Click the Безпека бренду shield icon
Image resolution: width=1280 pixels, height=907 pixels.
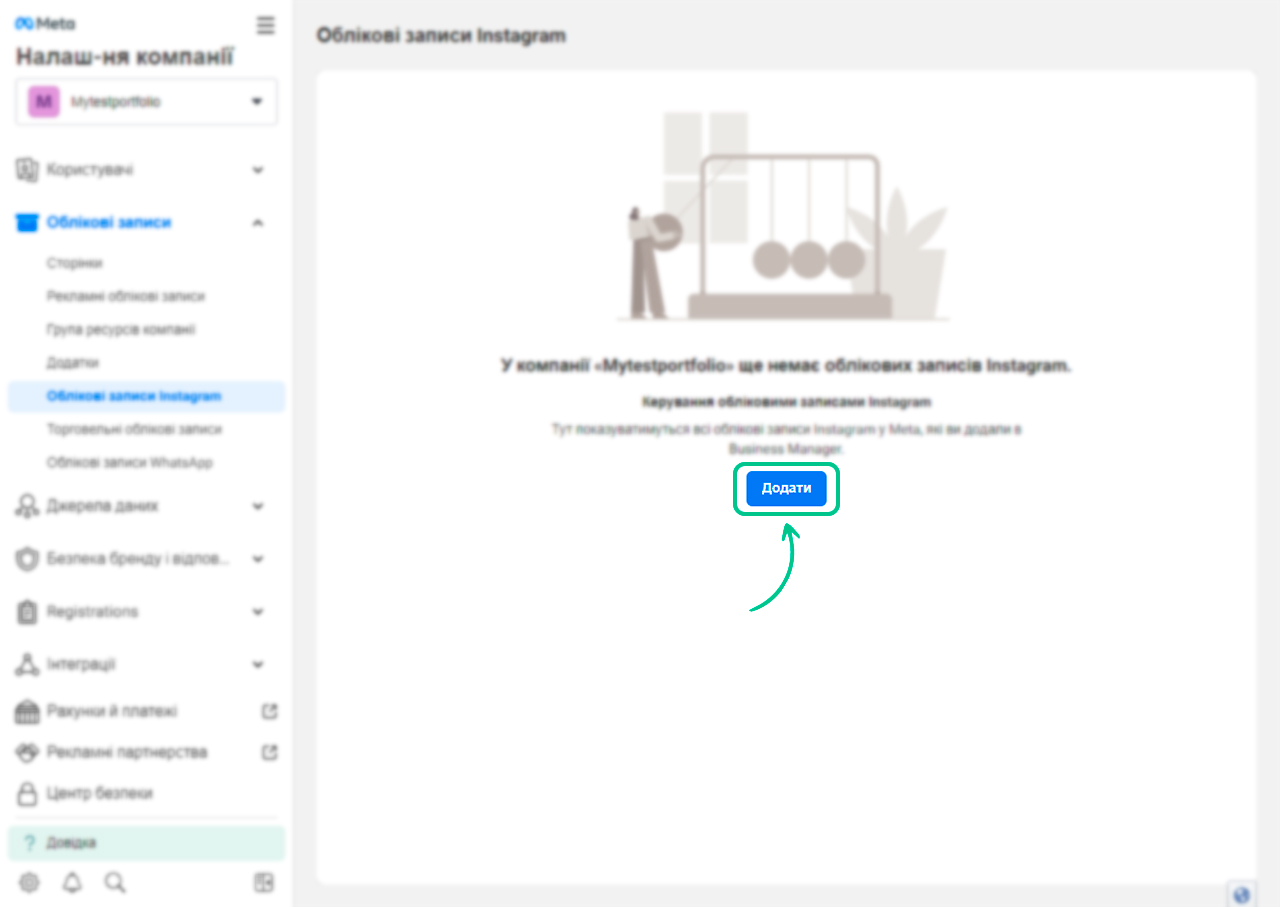(x=27, y=559)
